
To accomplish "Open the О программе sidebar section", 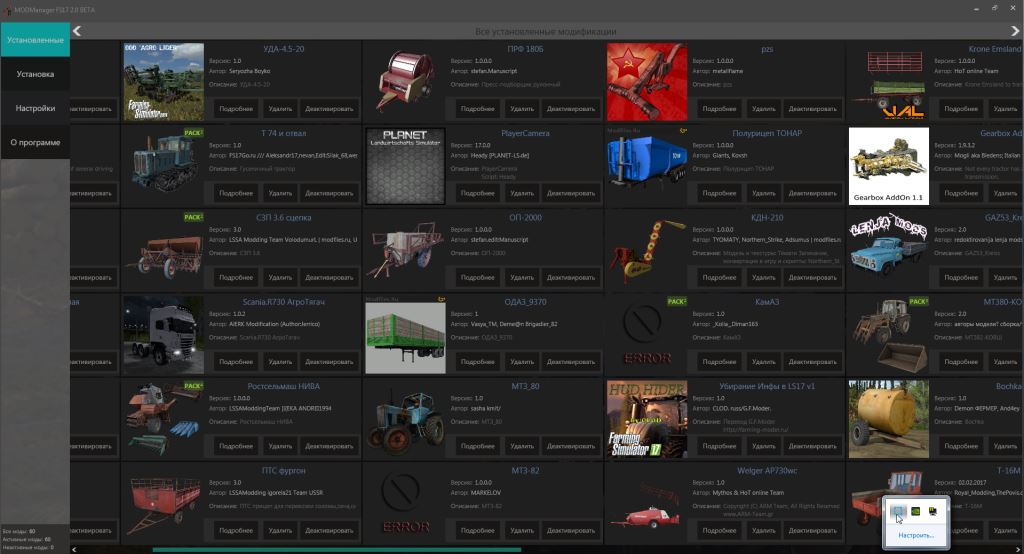I will 35,142.
